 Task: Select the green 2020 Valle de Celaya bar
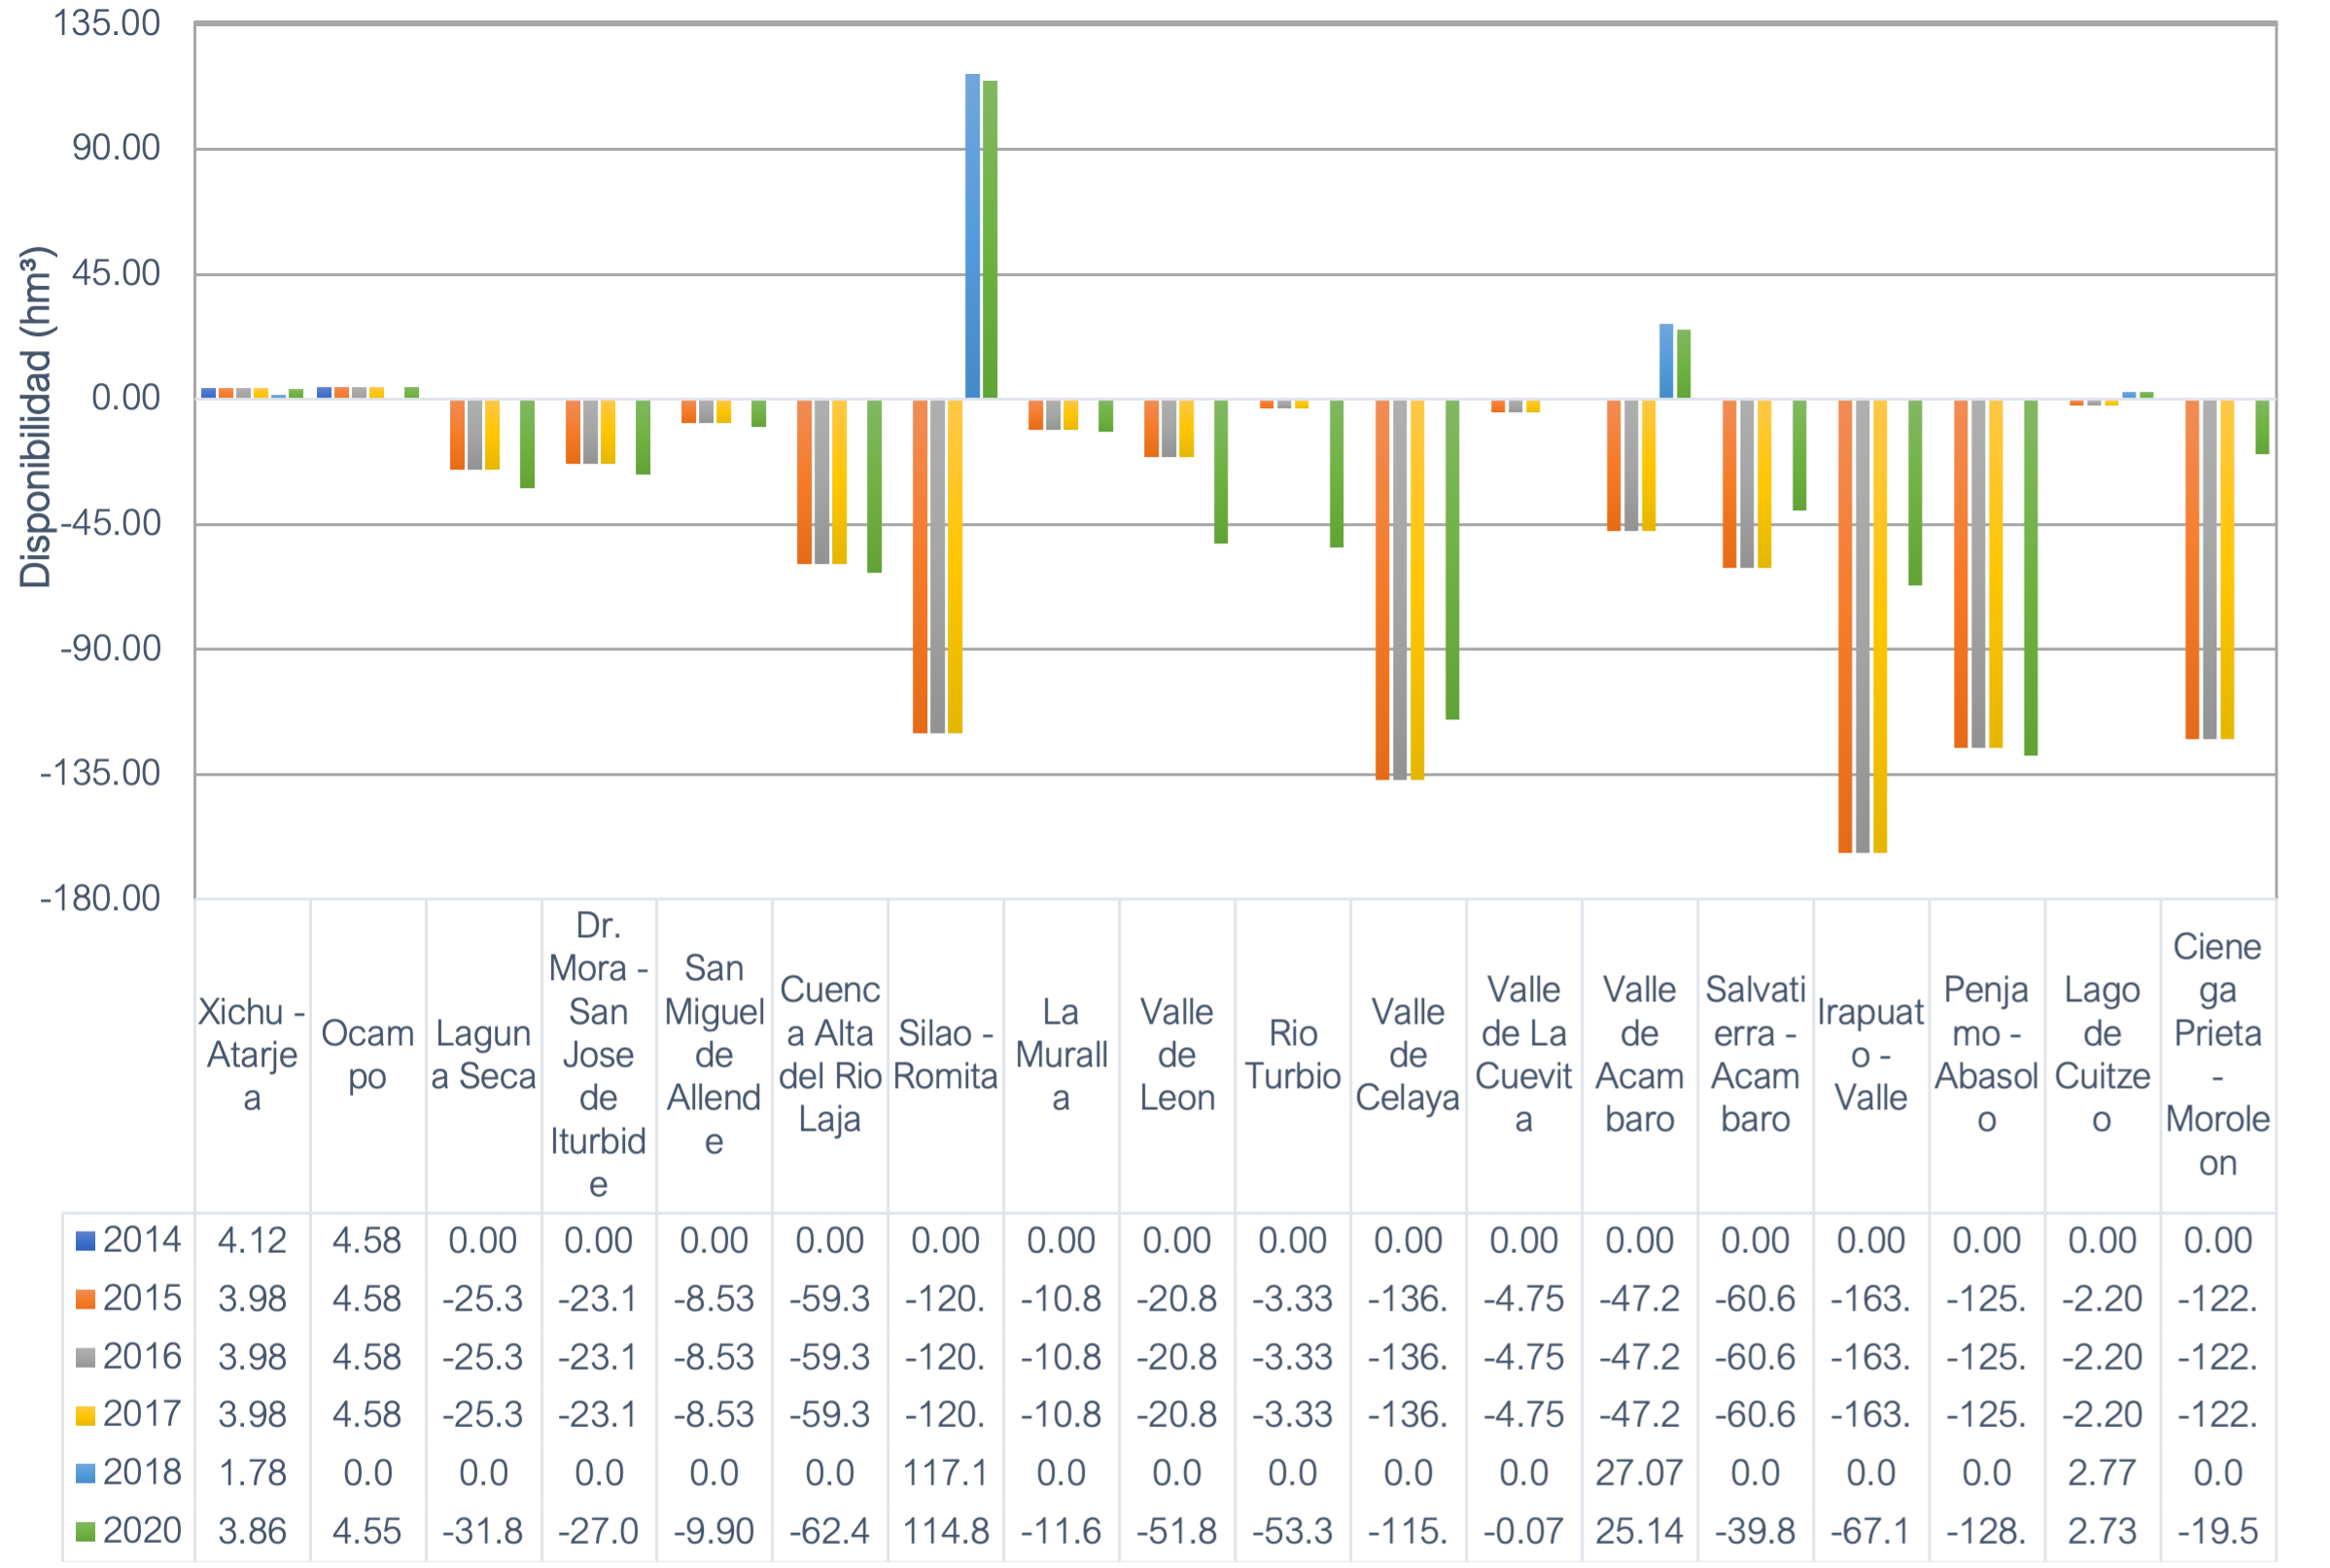click(x=1452, y=558)
